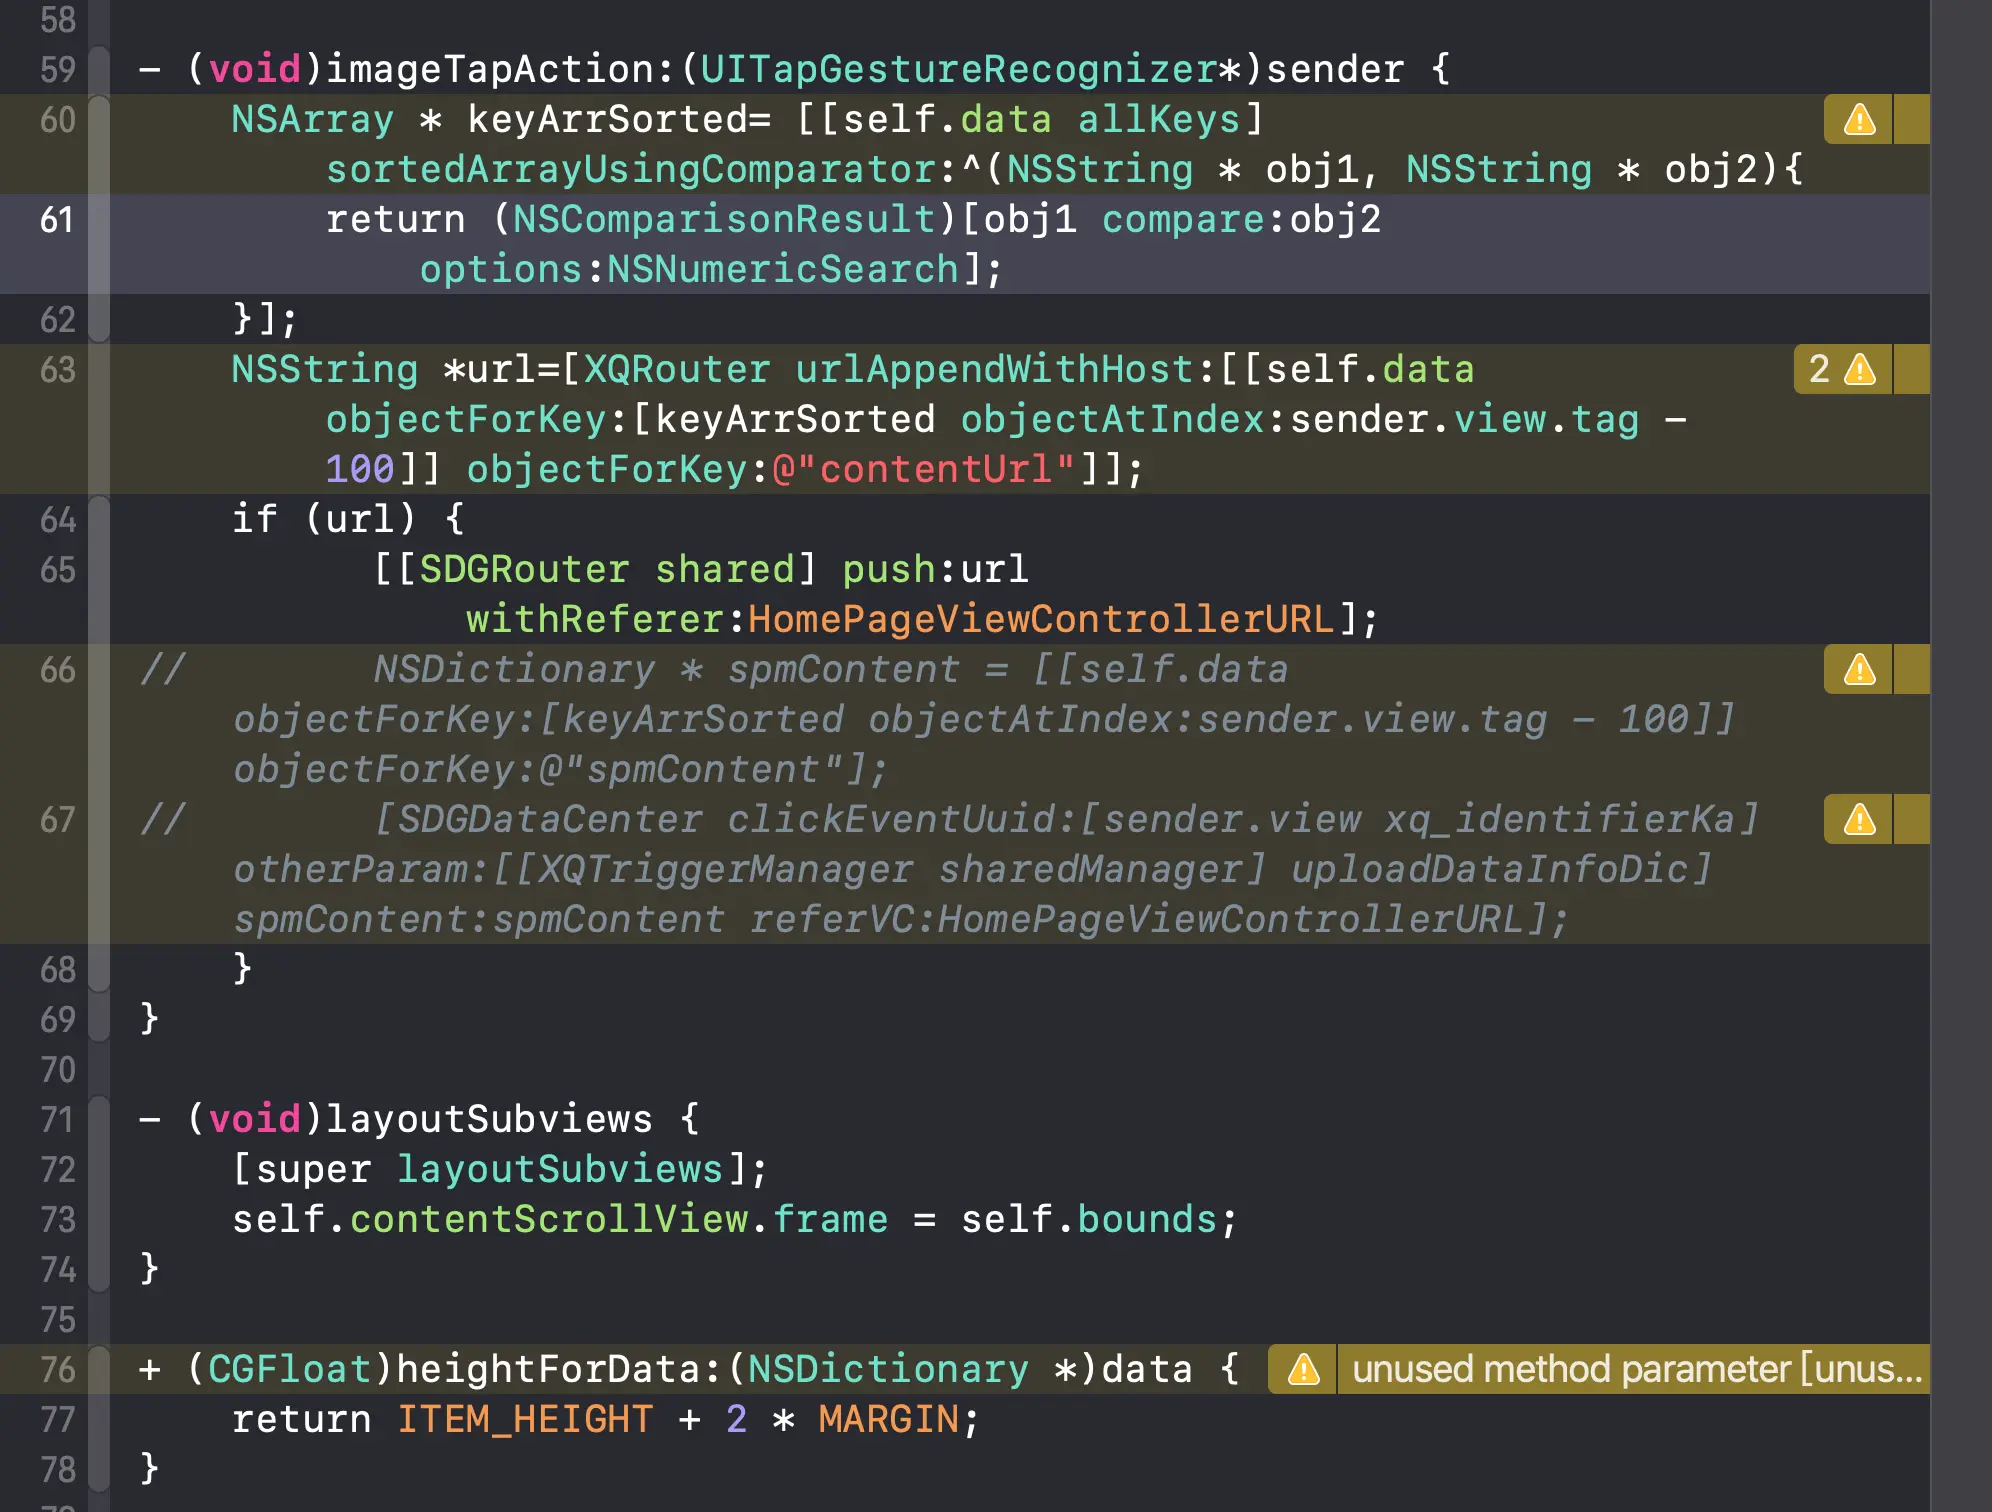Collapse the imageTapAction method via its fold ribbon
Viewport: 1992px width, 1512px height.
(99, 70)
